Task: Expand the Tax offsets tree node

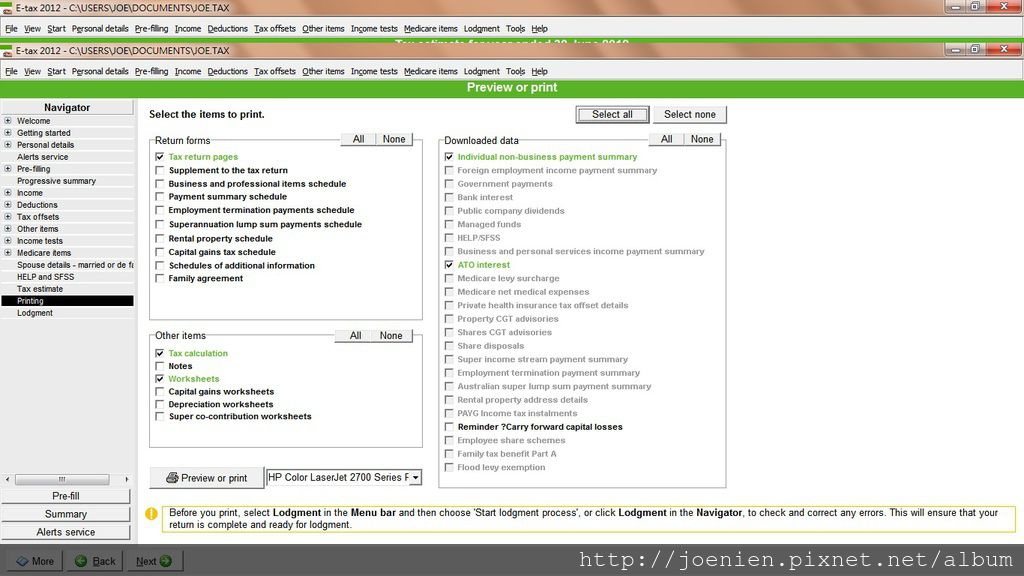Action: tap(8, 217)
